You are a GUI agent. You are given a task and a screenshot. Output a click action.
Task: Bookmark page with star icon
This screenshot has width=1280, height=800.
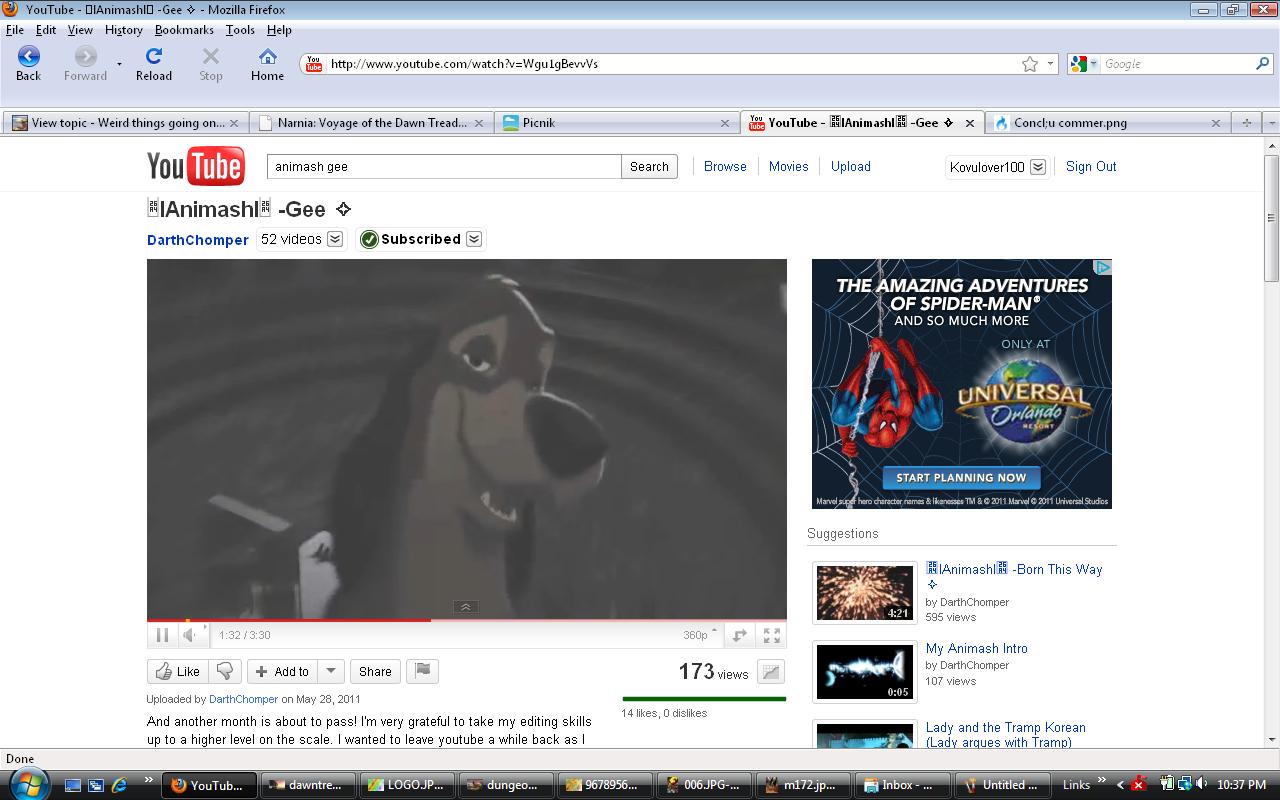1030,64
